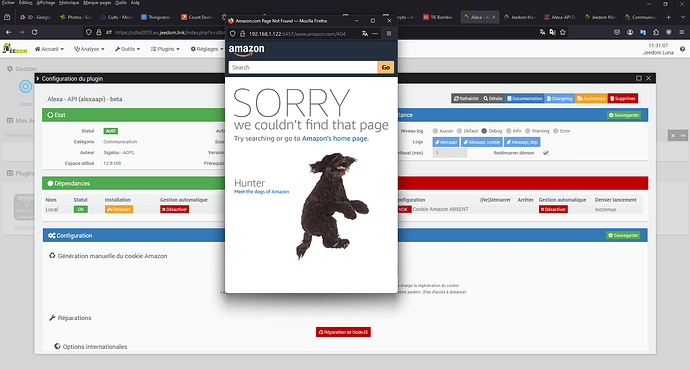Click the Jeedom logo
Screen dimensions: 690x369
pyautogui.click(x=15, y=49)
